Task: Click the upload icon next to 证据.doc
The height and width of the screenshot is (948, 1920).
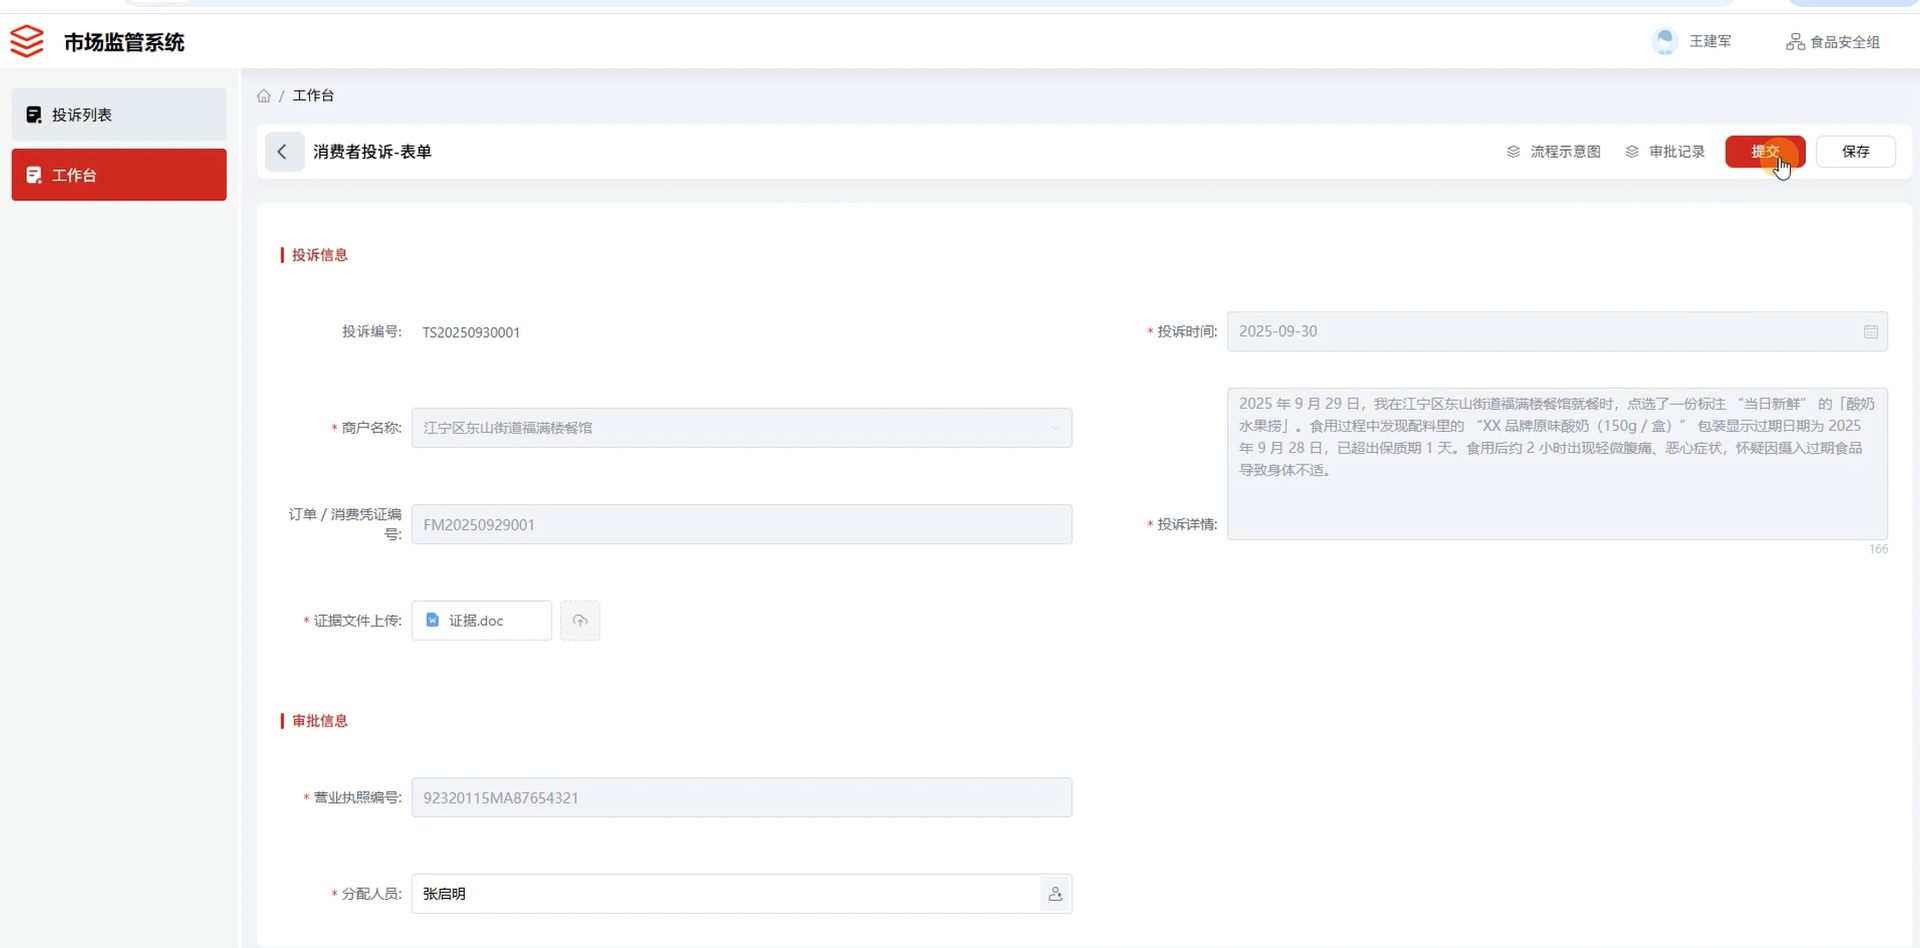Action: [x=580, y=621]
